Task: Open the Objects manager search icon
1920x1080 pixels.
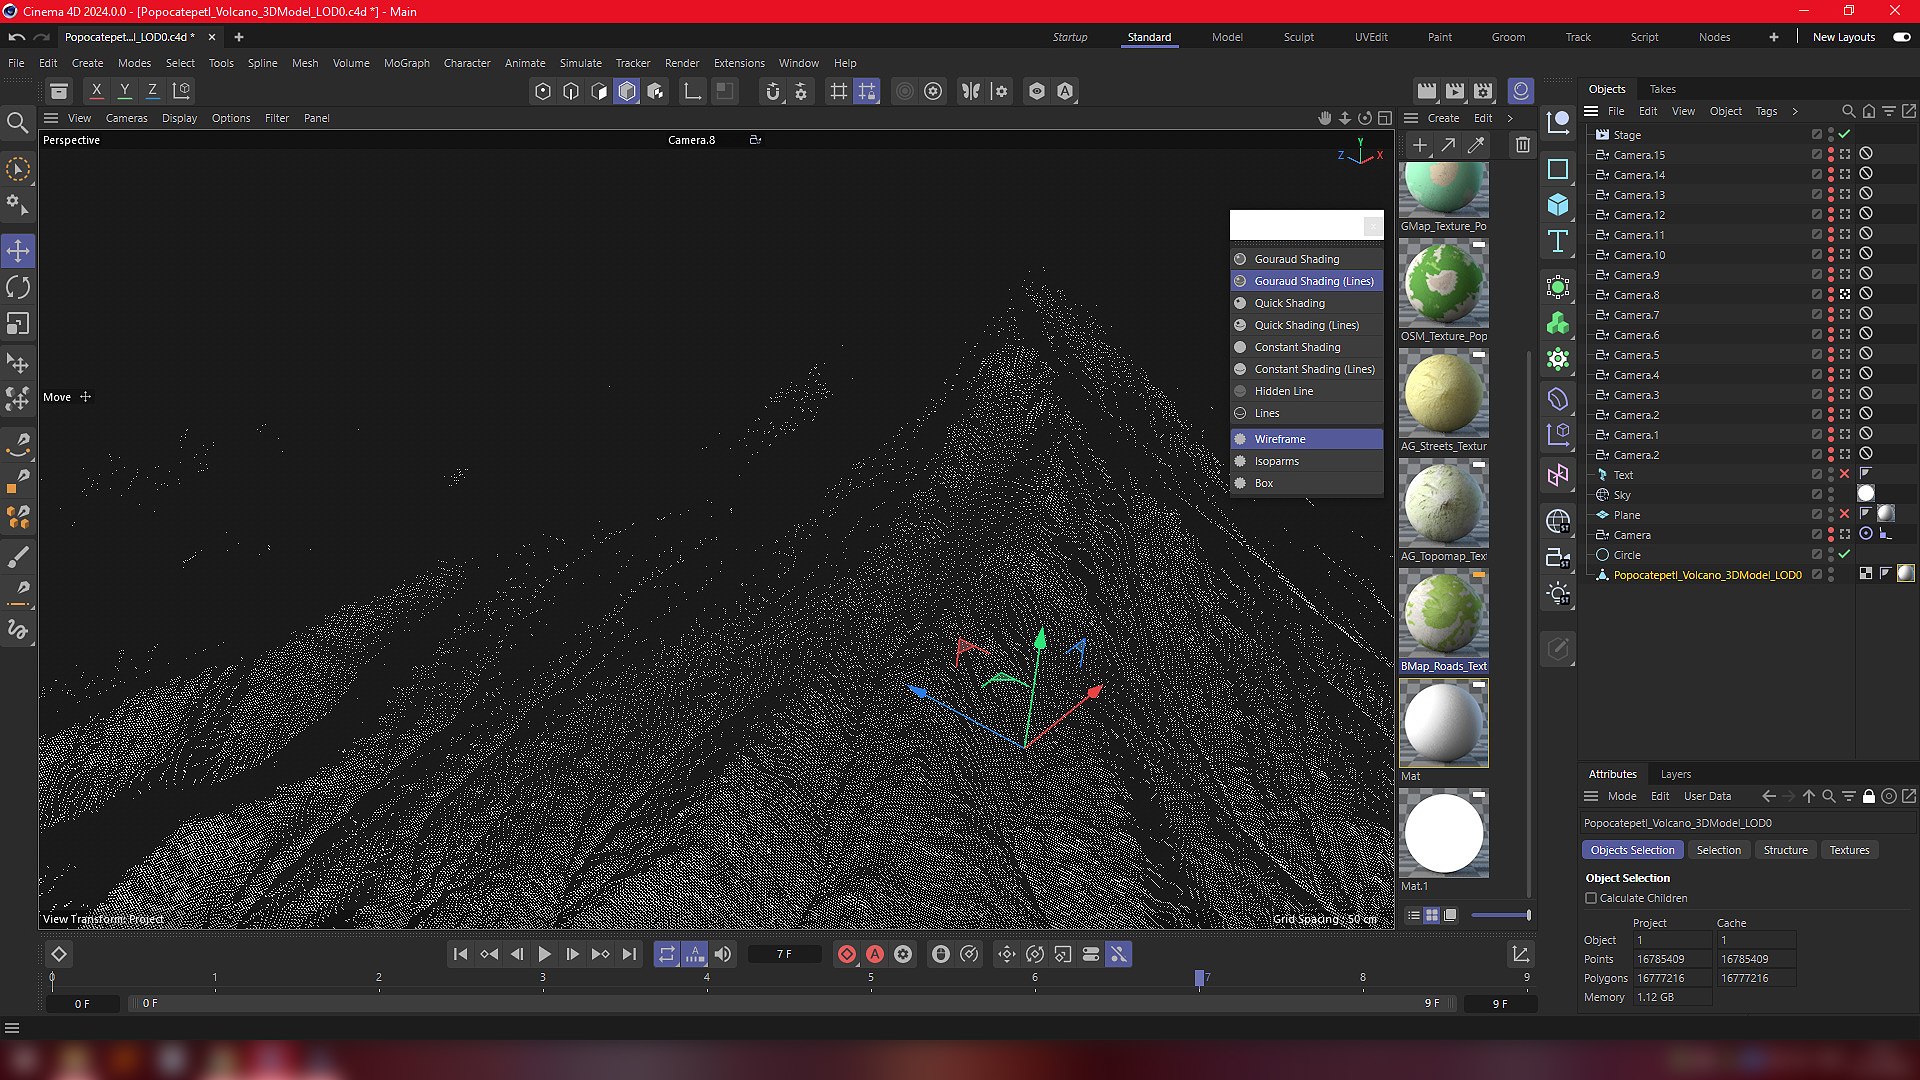Action: click(1849, 111)
